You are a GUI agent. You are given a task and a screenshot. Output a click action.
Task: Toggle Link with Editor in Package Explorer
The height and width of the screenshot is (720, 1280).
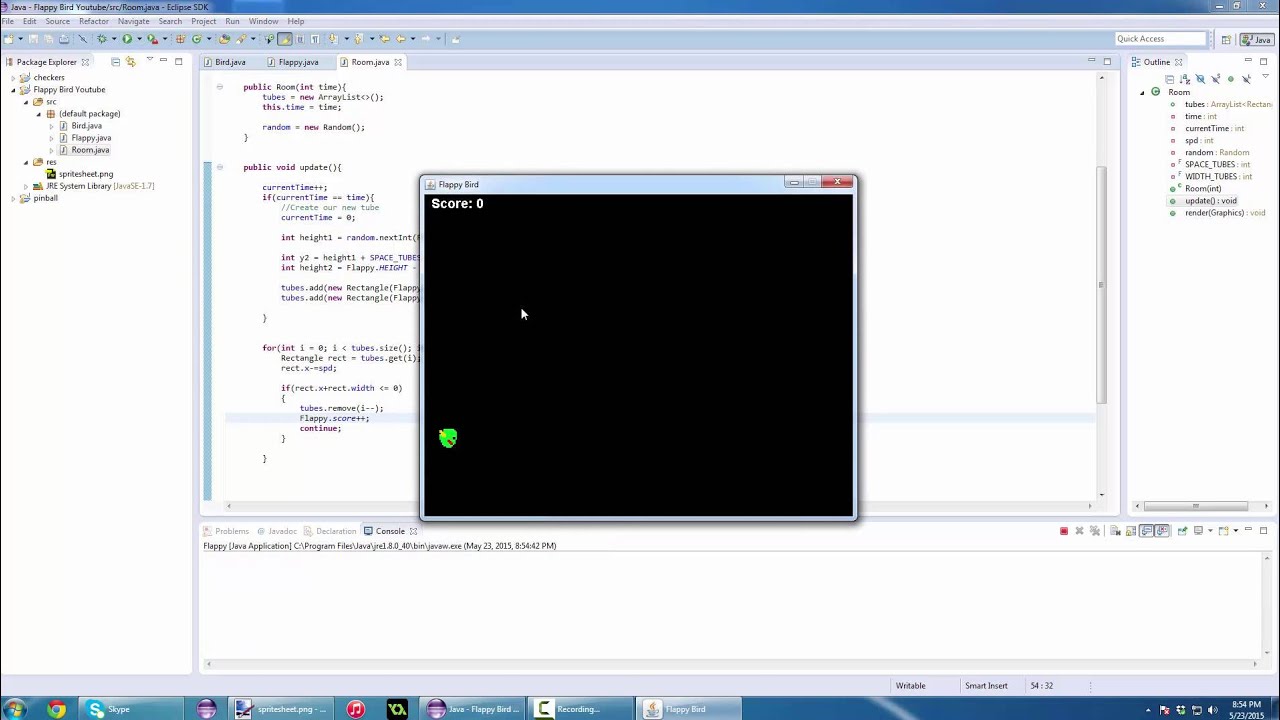point(130,62)
